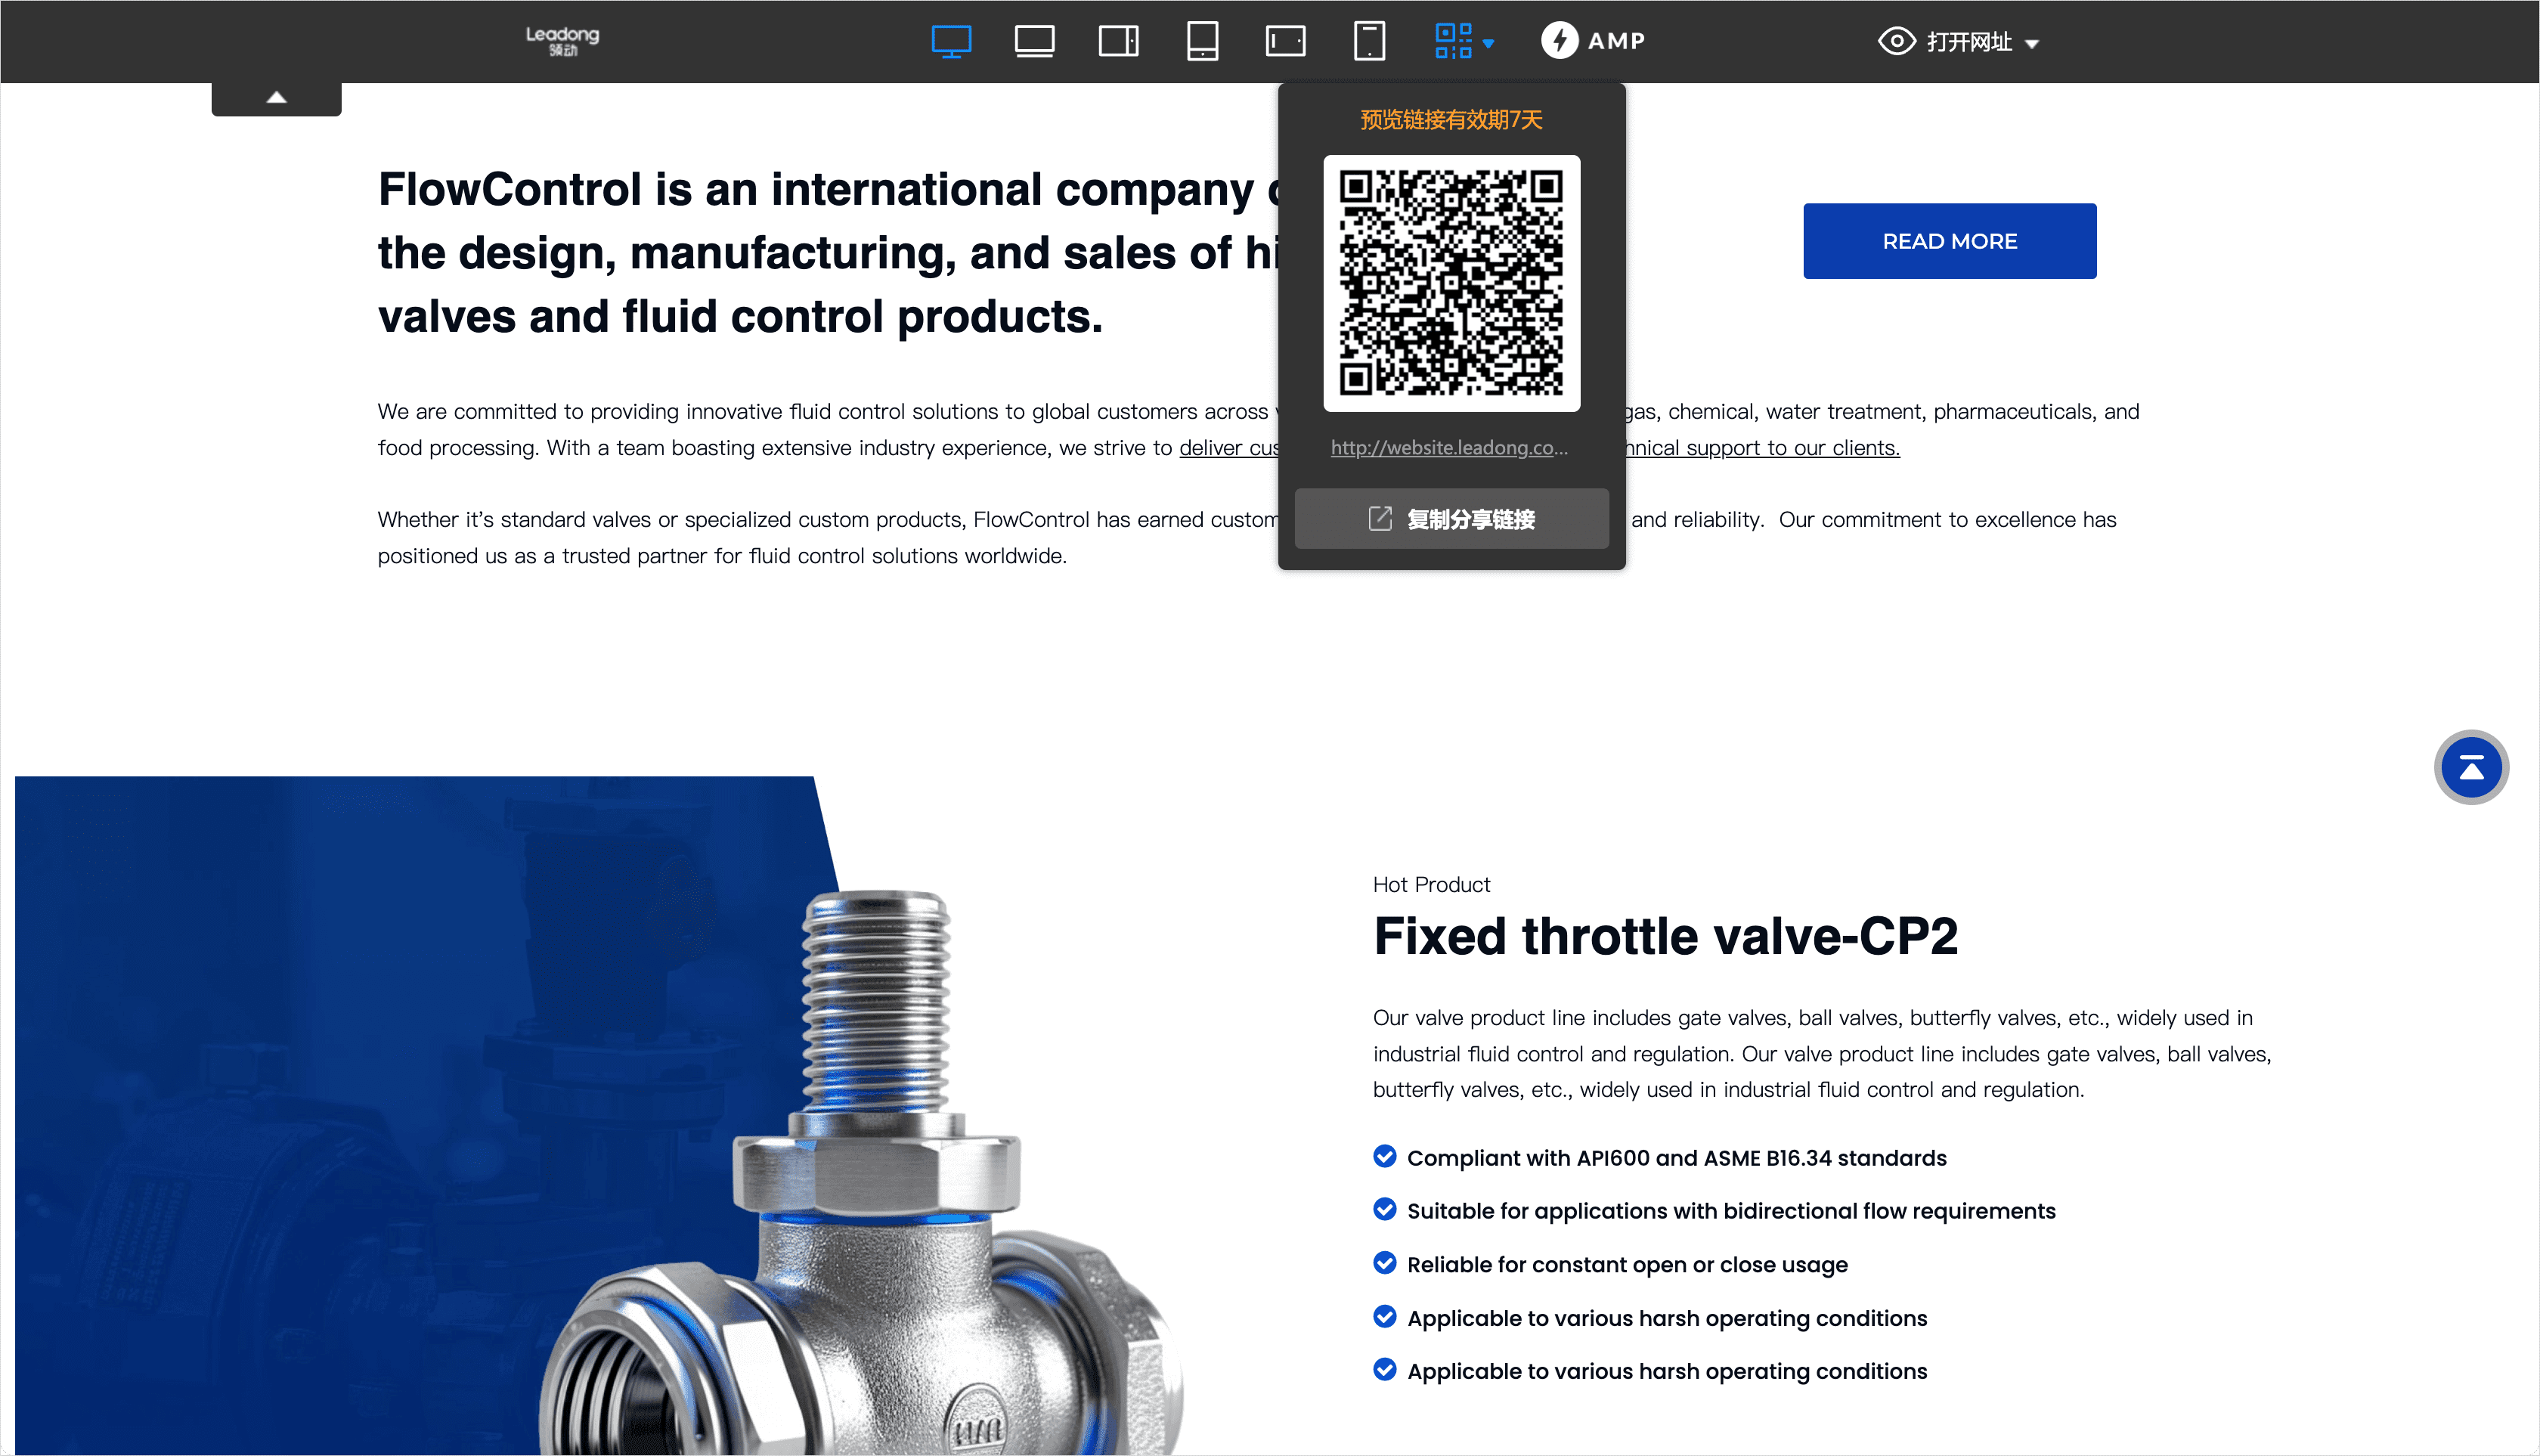Click the QR code image
Screen dimensions: 2540x1456
coord(1451,283)
